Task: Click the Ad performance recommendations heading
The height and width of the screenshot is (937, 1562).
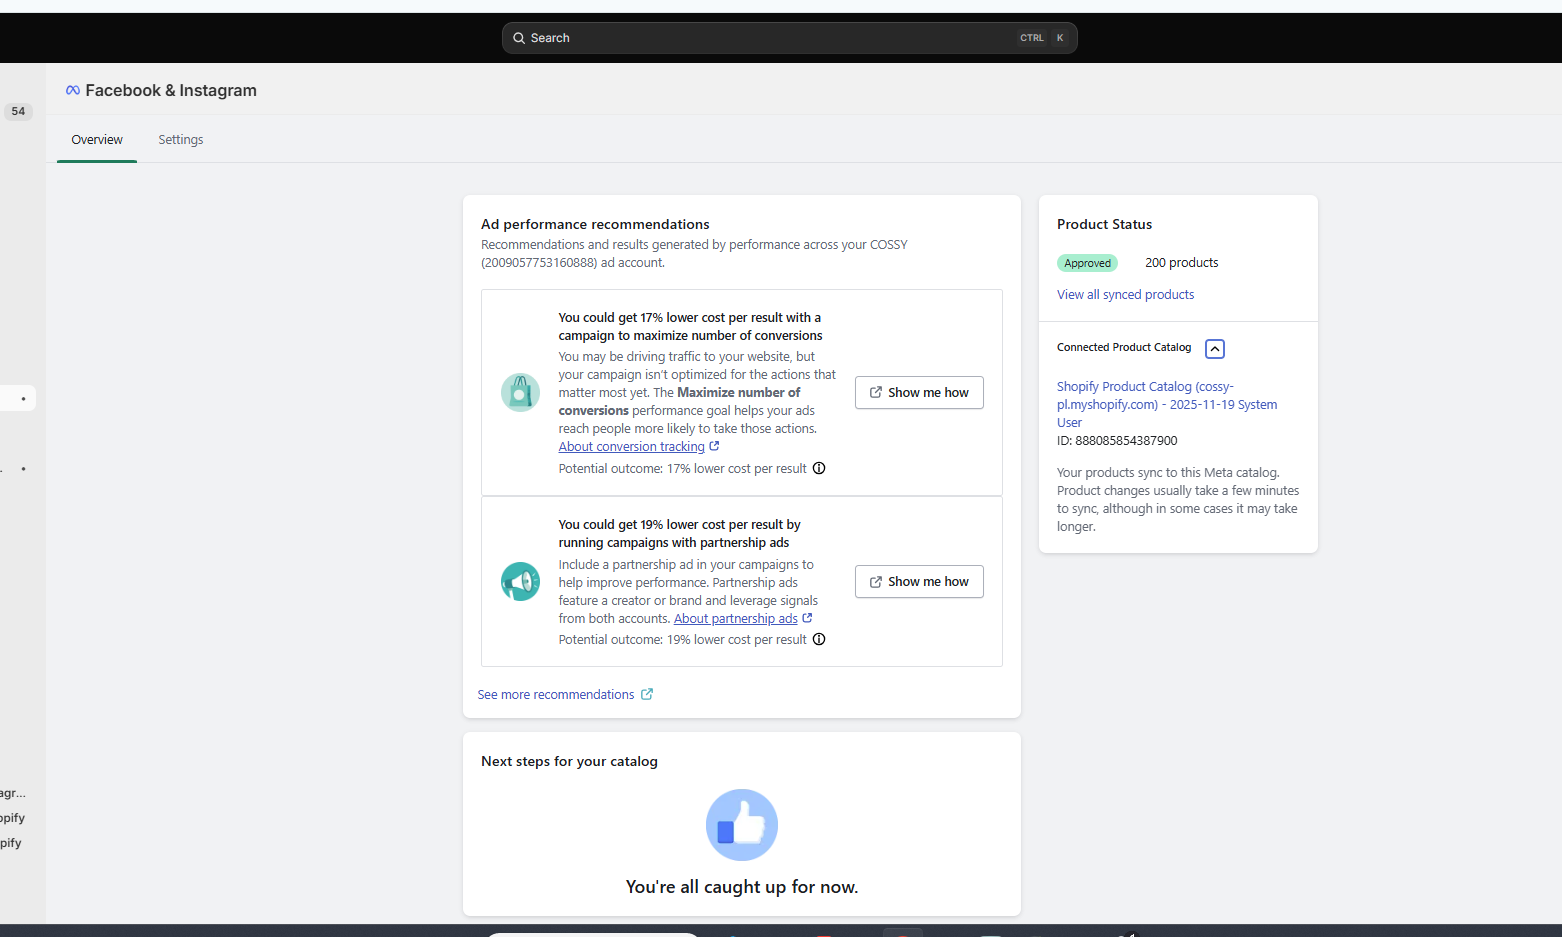Action: [x=595, y=224]
